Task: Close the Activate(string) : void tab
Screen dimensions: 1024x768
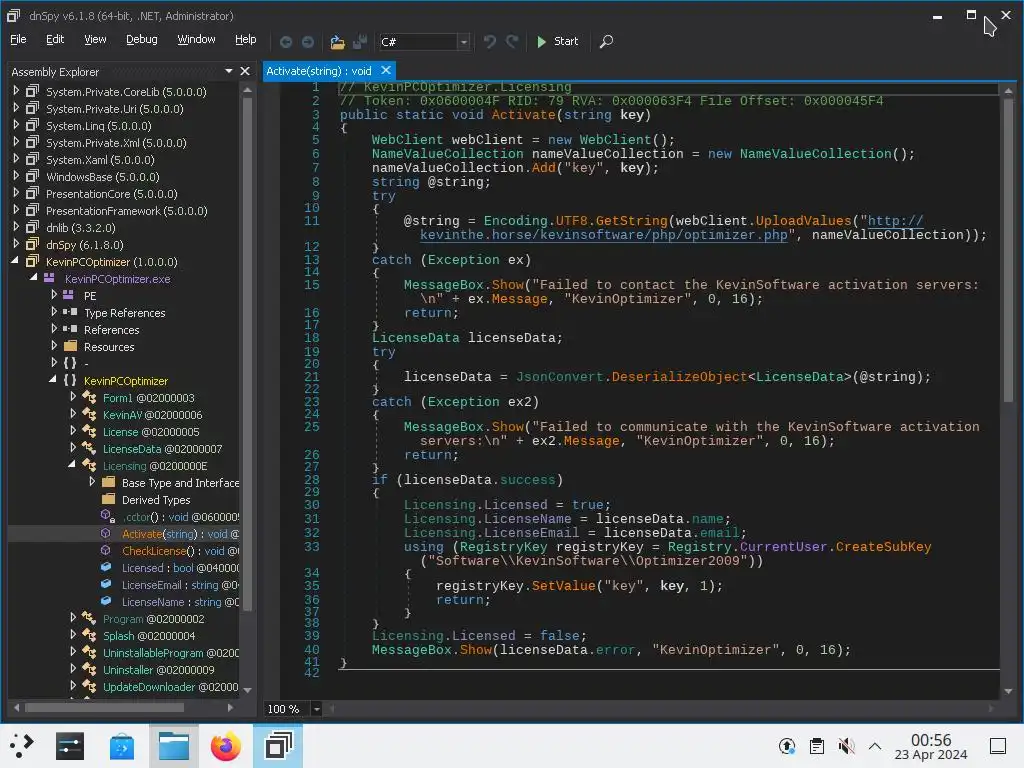Action: coord(386,70)
